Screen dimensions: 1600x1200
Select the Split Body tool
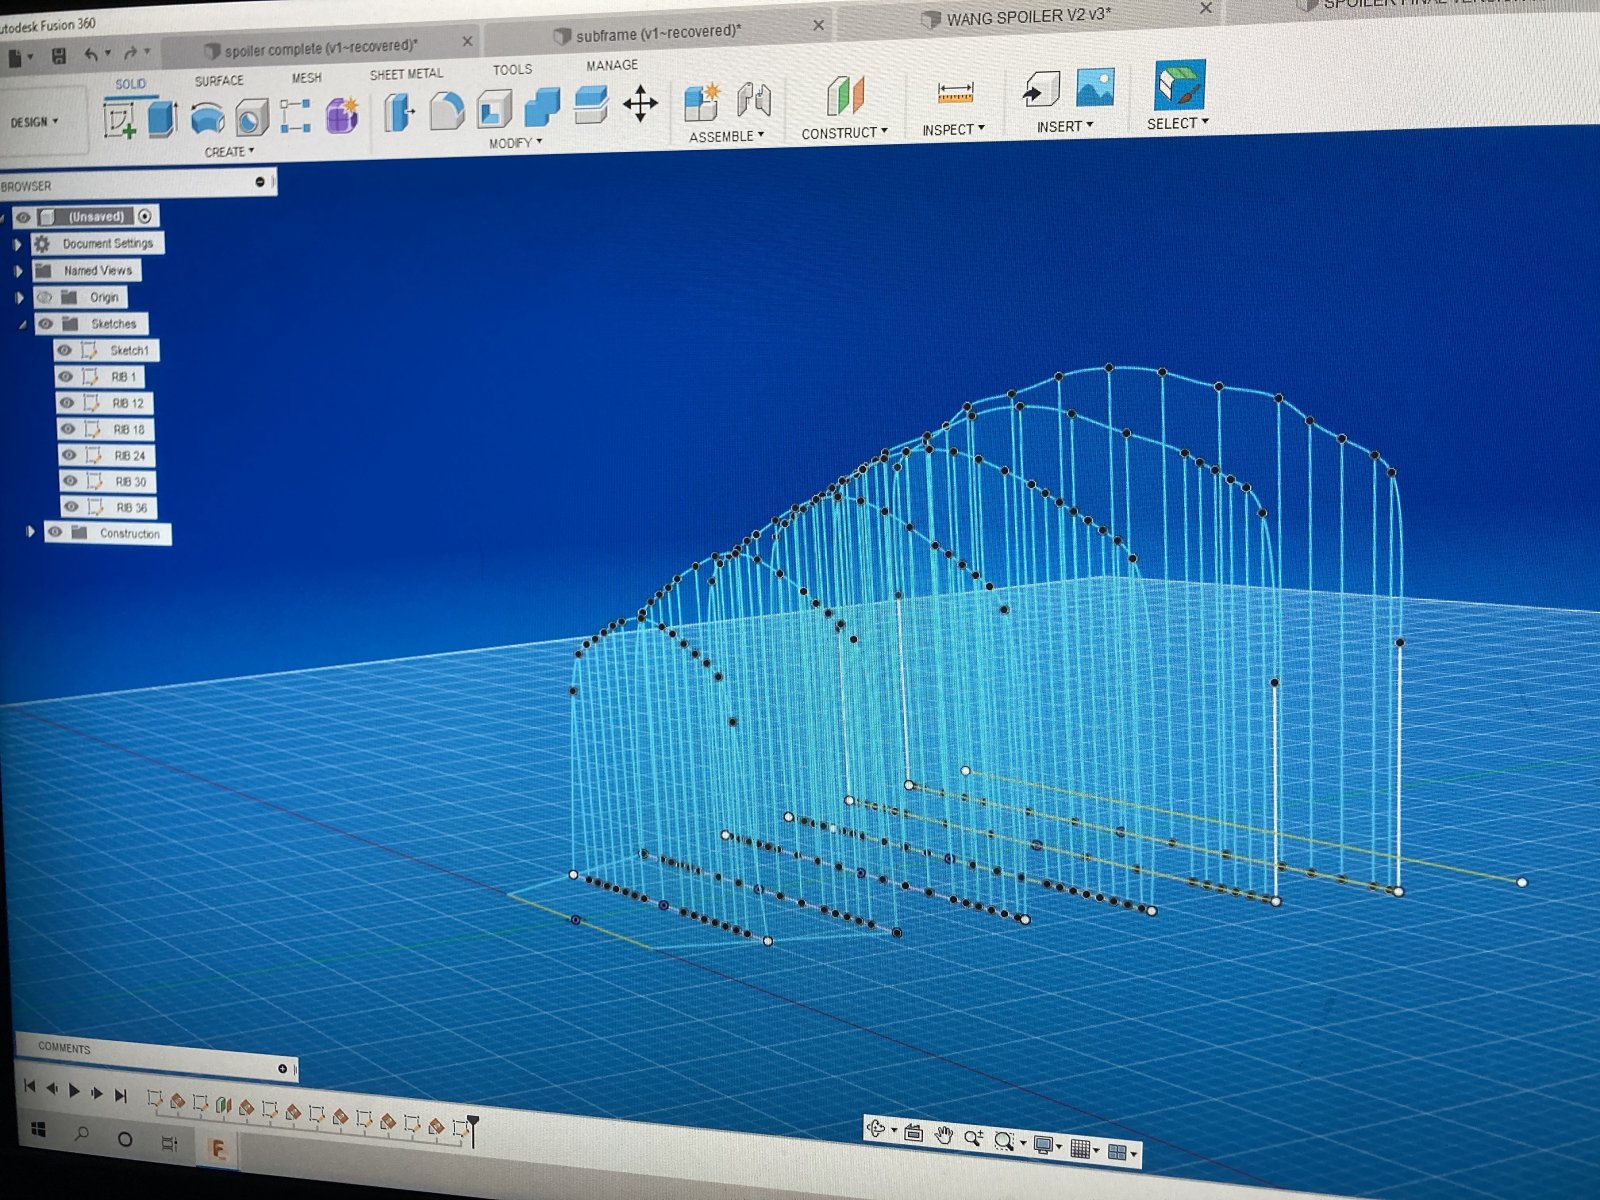591,104
